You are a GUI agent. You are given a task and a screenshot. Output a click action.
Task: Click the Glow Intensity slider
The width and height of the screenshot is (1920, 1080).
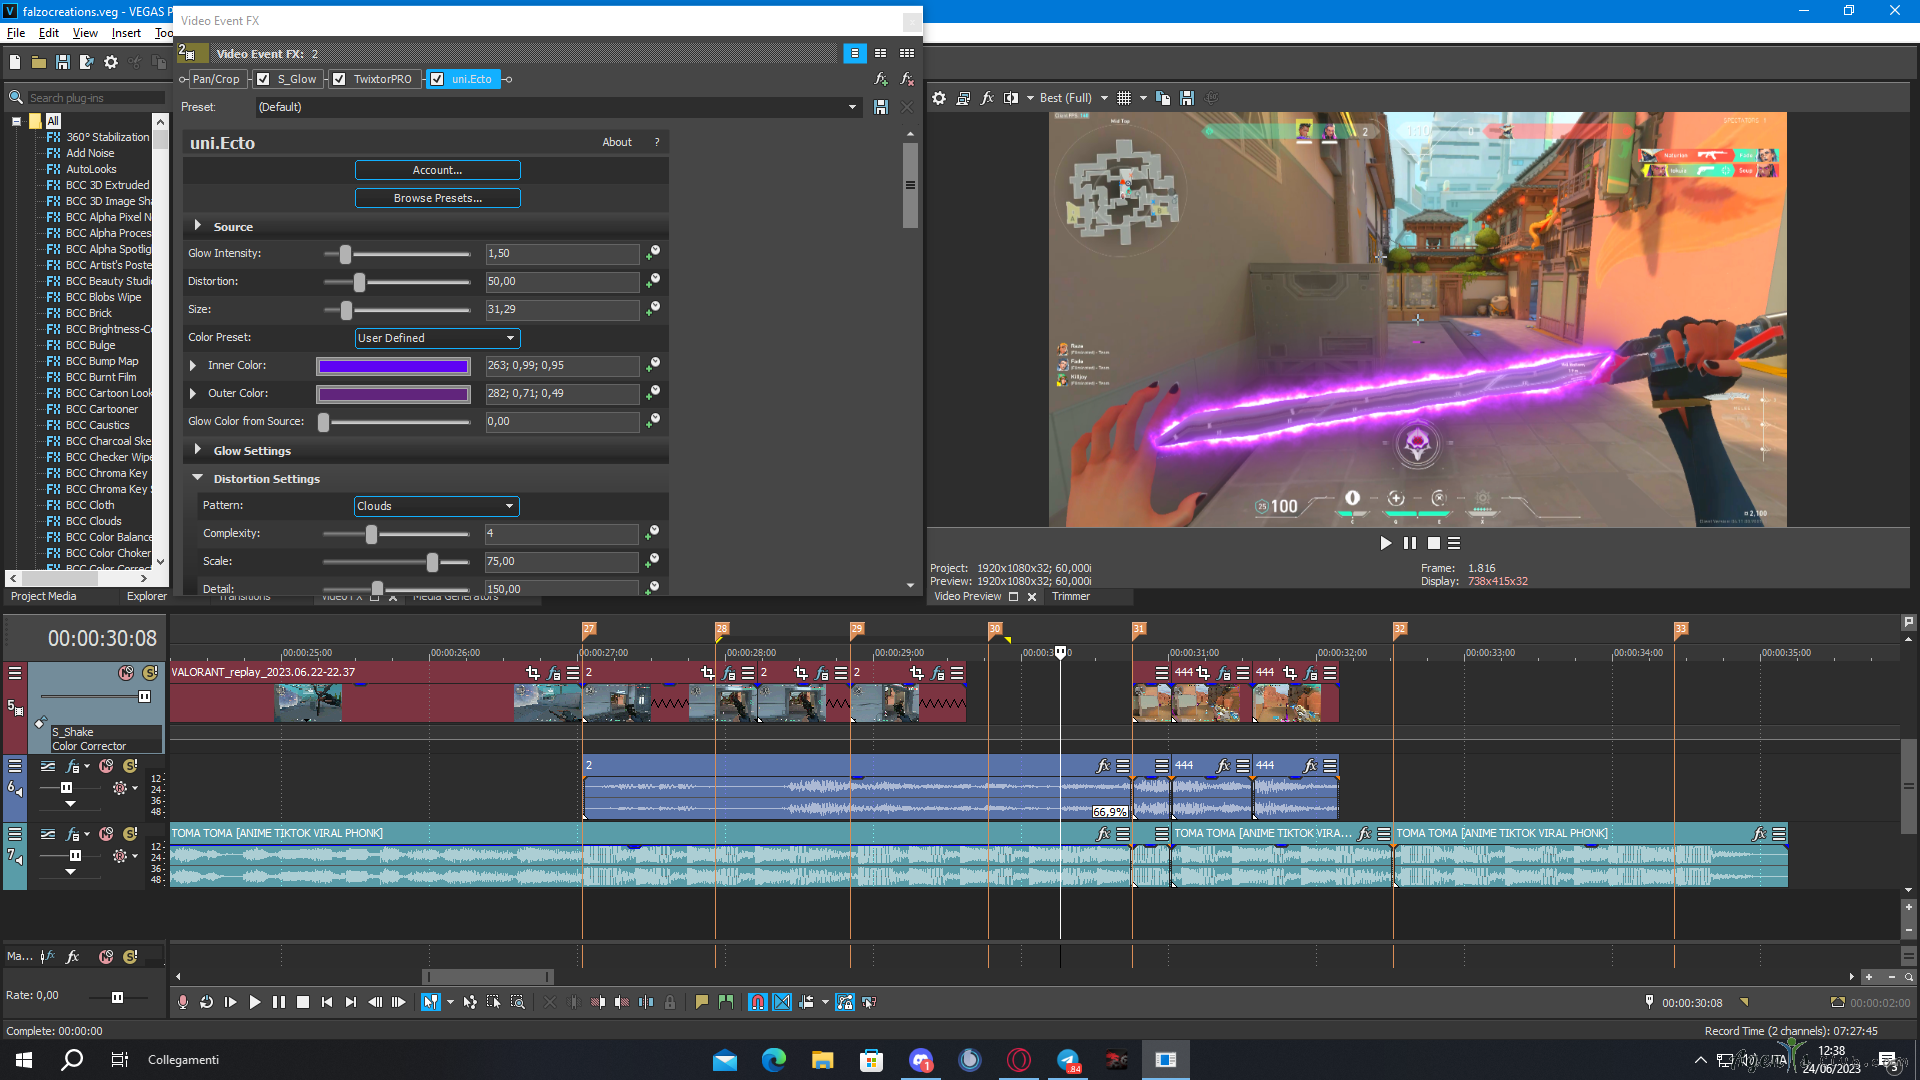[397, 254]
